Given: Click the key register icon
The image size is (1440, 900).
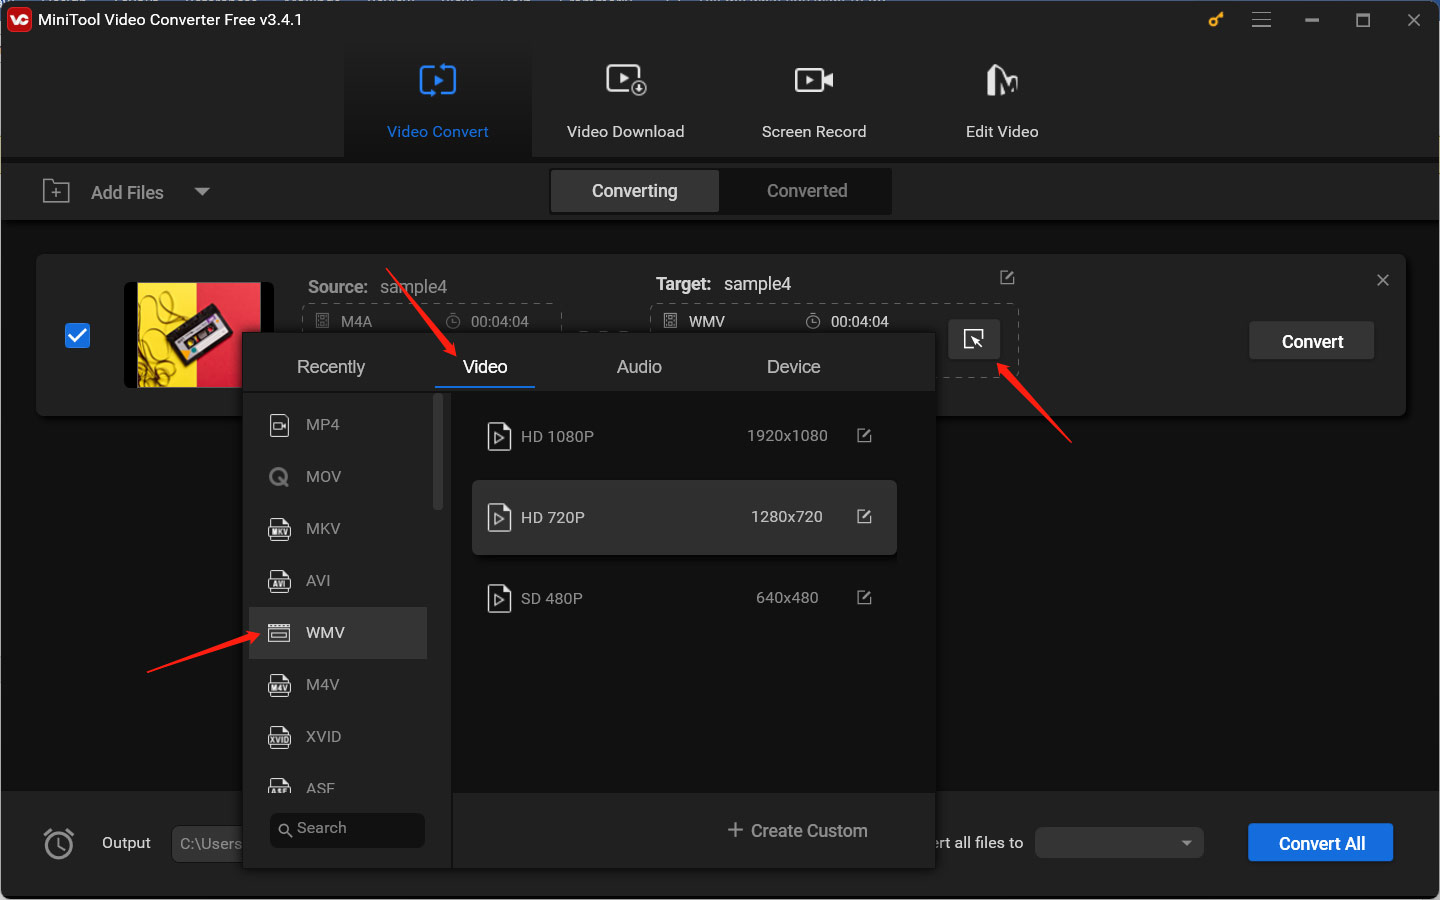Looking at the screenshot, I should click(1216, 19).
